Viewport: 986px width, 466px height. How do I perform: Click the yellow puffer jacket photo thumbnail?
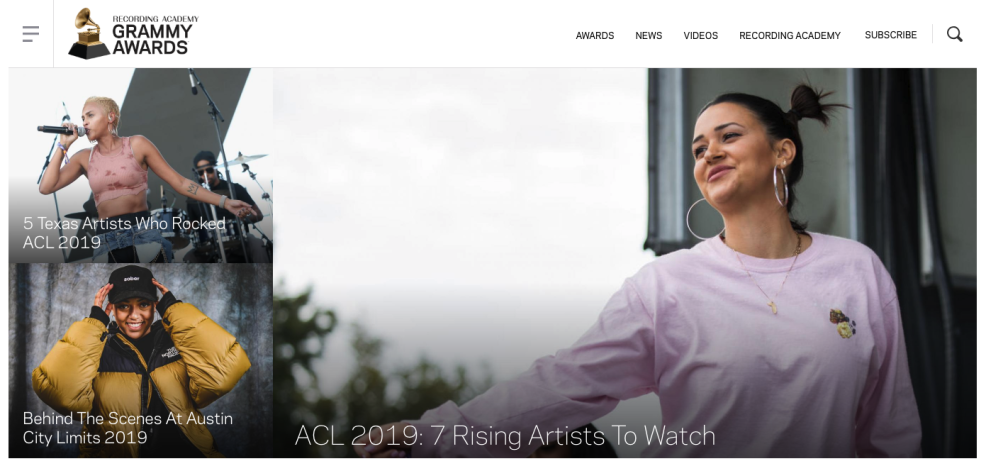[141, 360]
